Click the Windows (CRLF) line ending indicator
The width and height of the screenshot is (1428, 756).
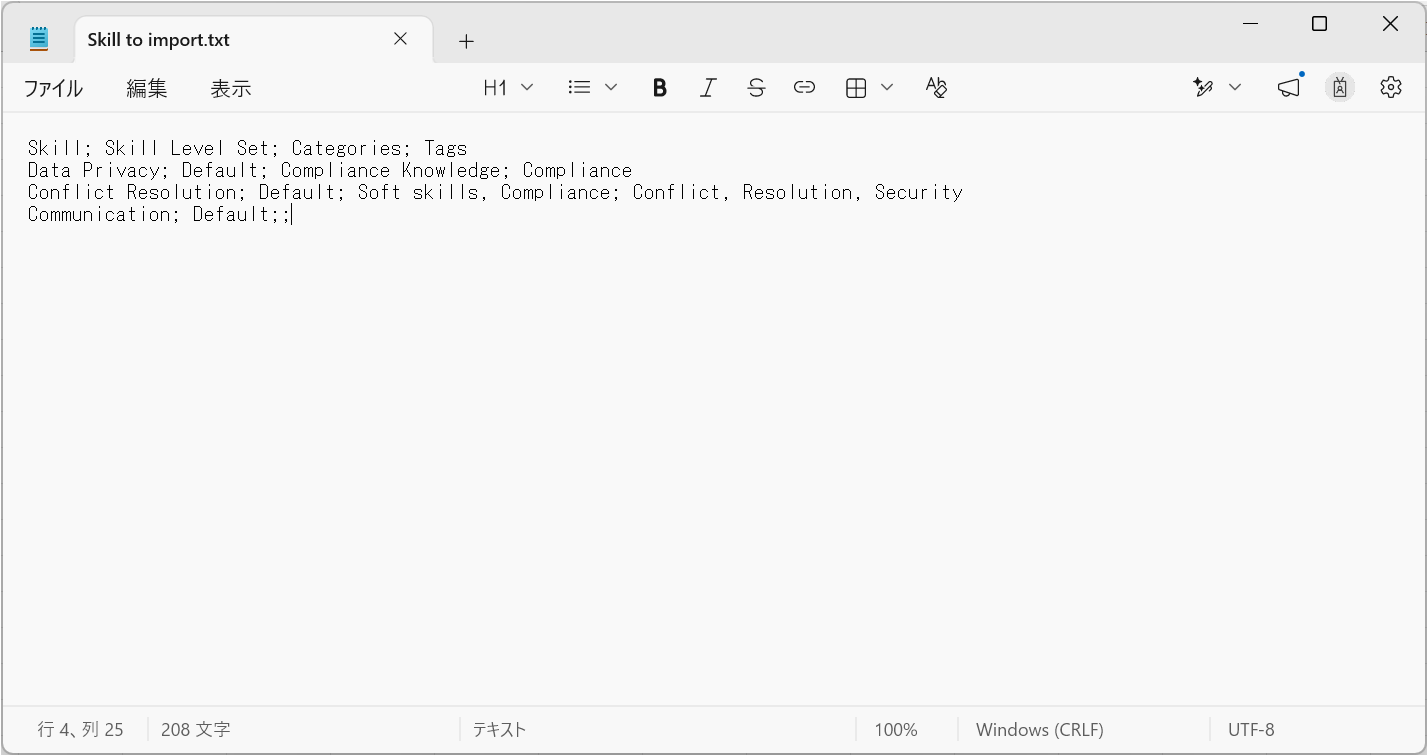click(x=1040, y=730)
